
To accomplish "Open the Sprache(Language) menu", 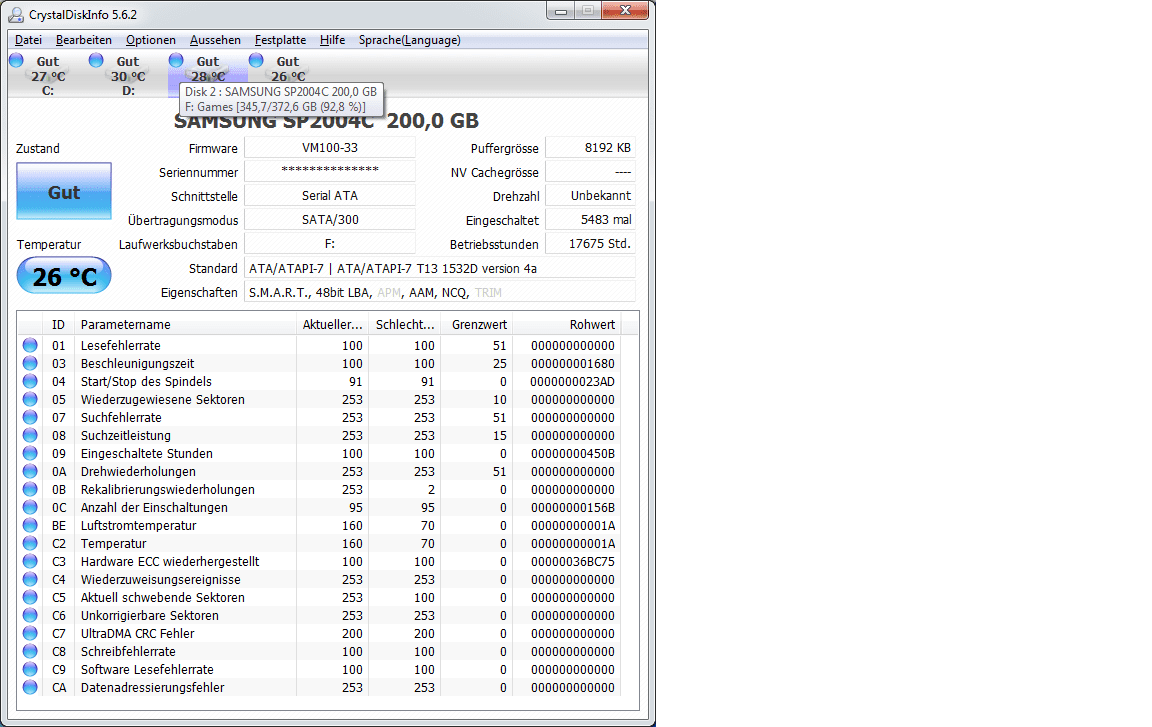I will 409,40.
